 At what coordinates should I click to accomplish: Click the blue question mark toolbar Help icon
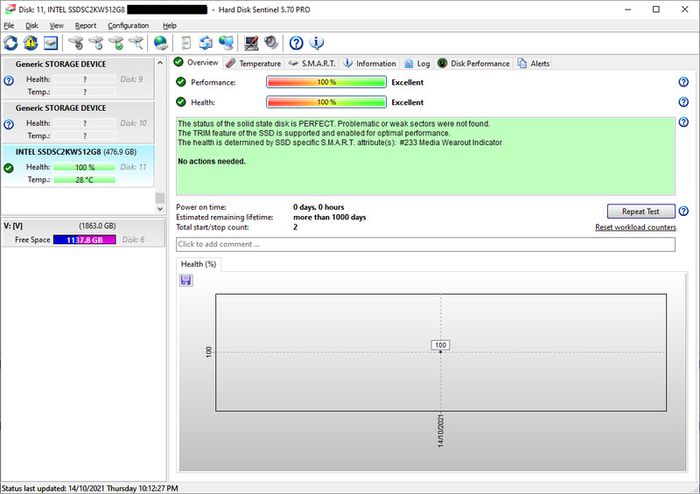[x=296, y=43]
